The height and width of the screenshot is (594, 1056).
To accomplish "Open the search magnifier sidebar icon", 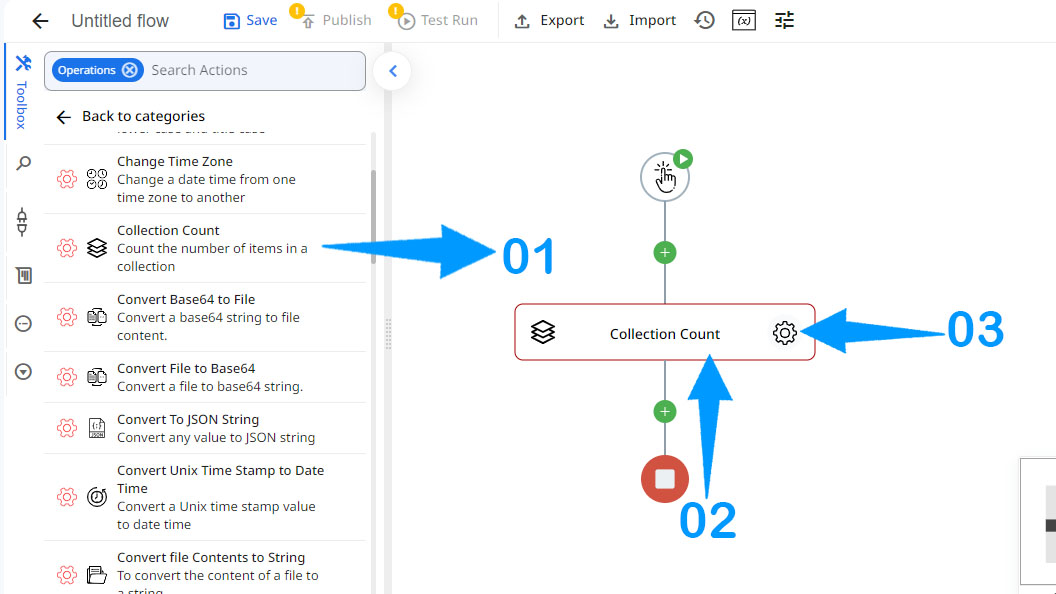I will 24,163.
